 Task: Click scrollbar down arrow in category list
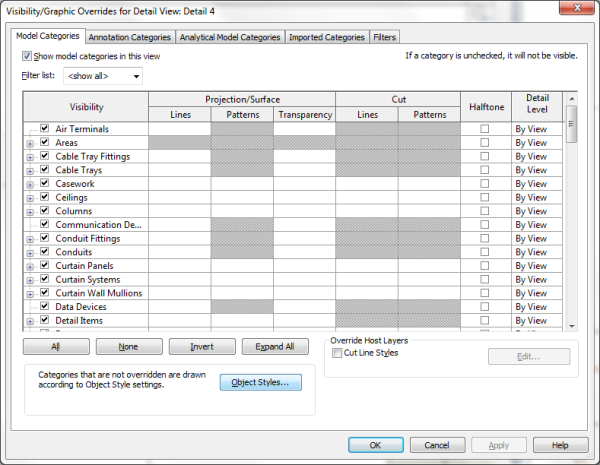tap(572, 326)
